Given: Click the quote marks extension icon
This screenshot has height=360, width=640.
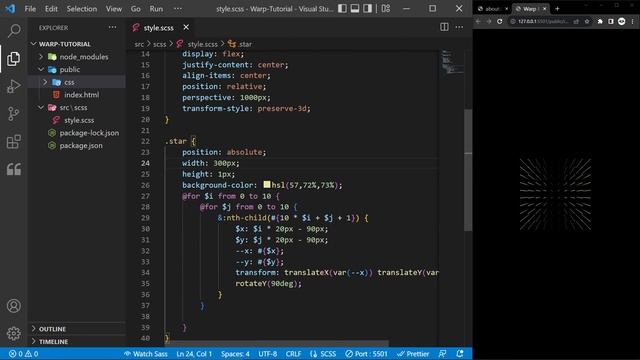Looking at the screenshot, I should (13, 169).
